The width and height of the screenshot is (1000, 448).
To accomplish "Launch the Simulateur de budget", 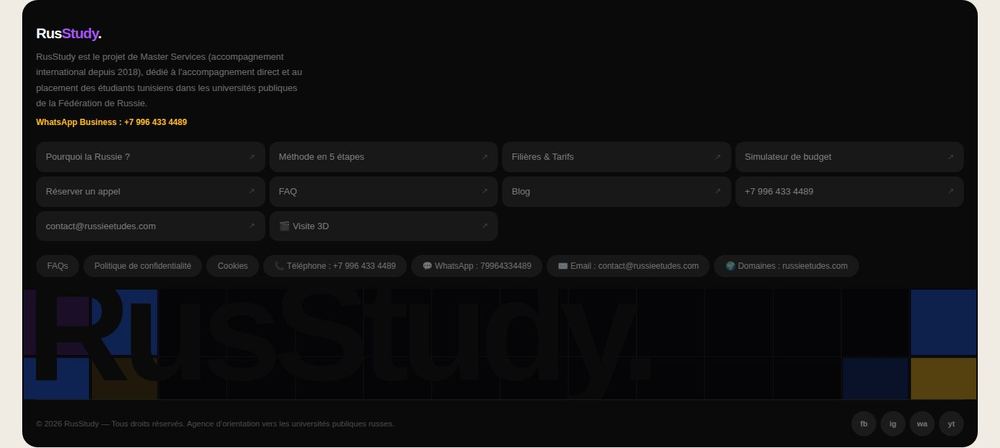I will 849,156.
